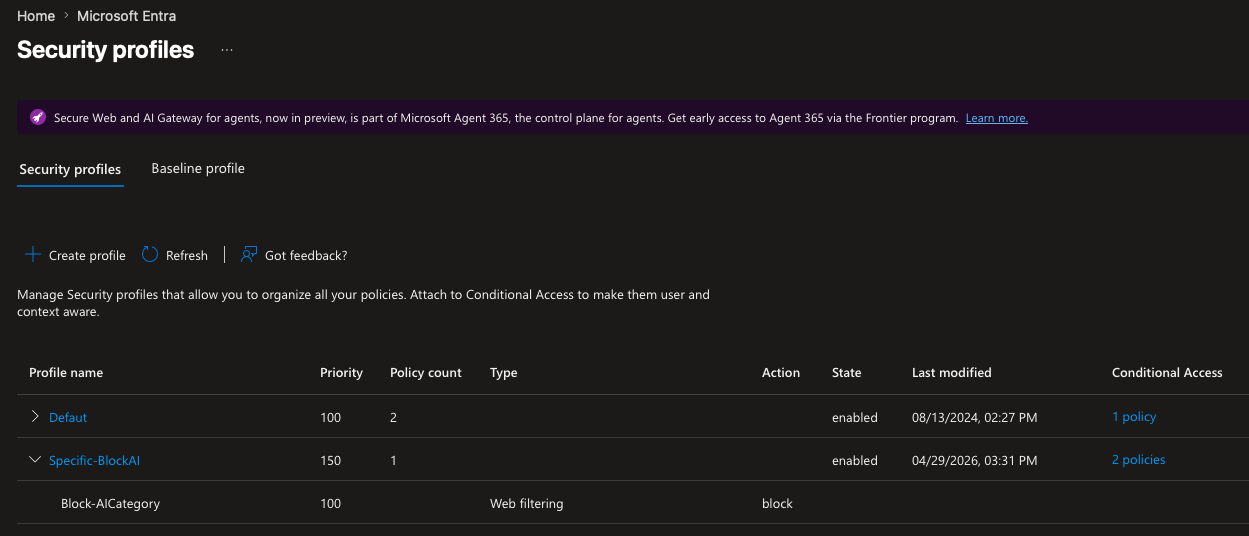Click the Create profile button
The width and height of the screenshot is (1249, 536).
(75, 255)
